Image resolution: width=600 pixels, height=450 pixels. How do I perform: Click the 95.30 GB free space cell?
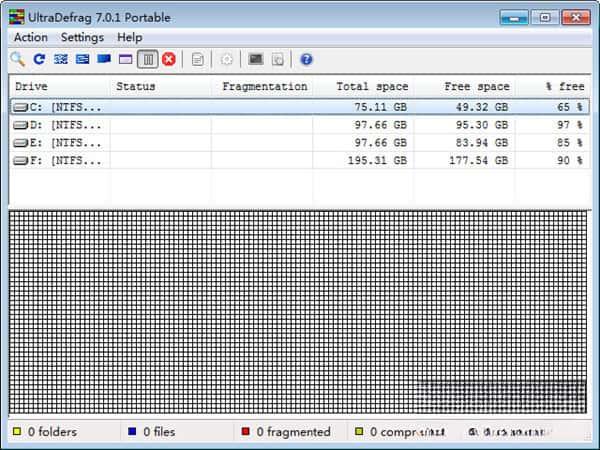click(x=482, y=125)
